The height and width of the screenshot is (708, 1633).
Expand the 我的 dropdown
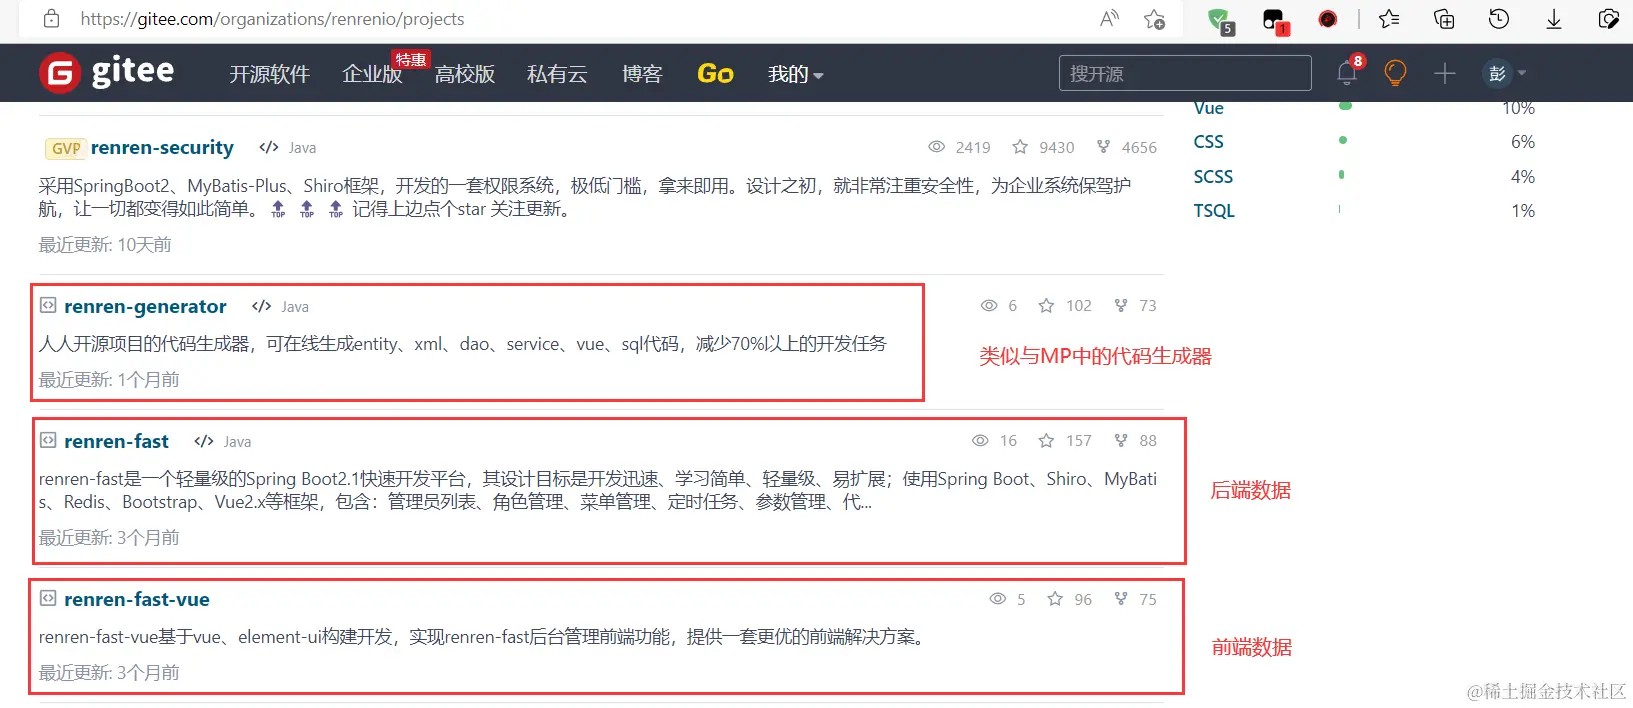pos(796,74)
